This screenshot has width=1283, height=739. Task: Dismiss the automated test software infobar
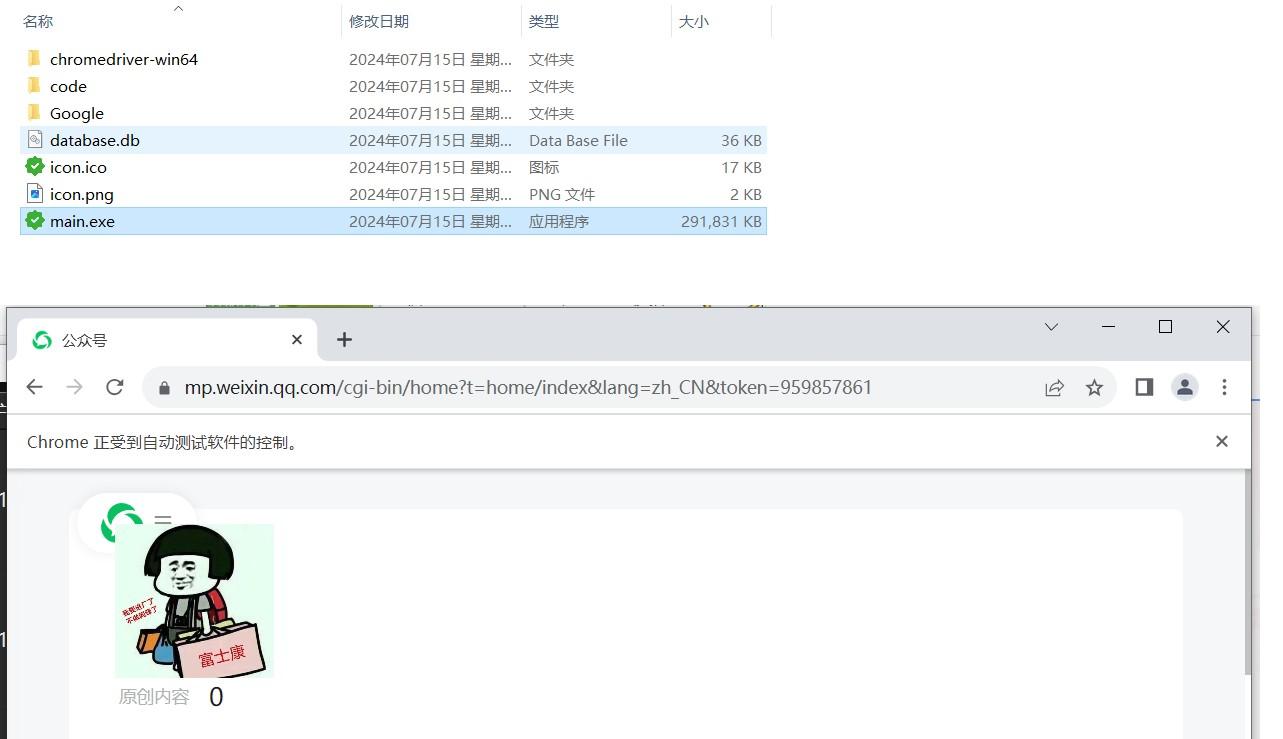tap(1221, 441)
